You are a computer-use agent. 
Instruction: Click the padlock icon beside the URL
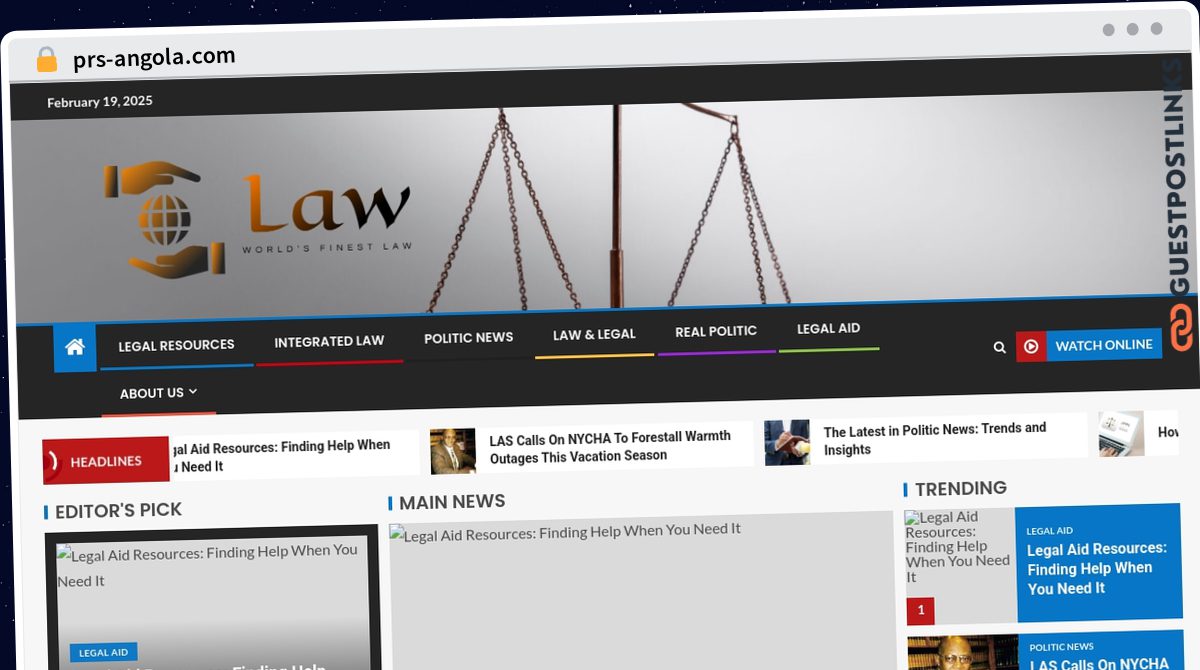(46, 59)
